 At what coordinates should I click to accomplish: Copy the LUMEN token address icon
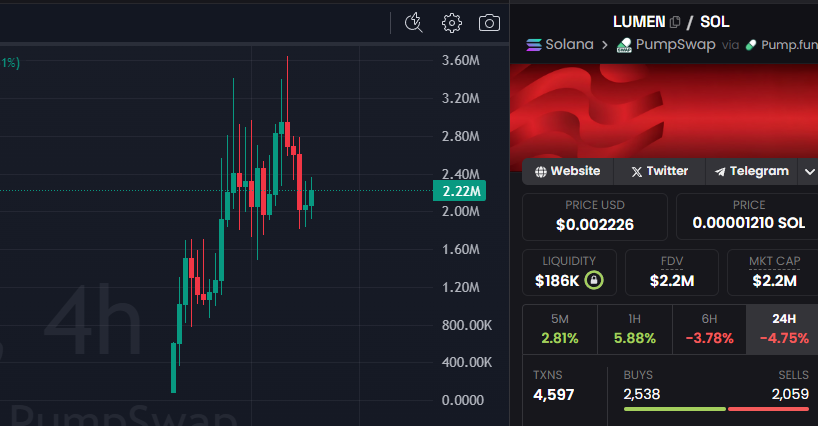(x=675, y=22)
